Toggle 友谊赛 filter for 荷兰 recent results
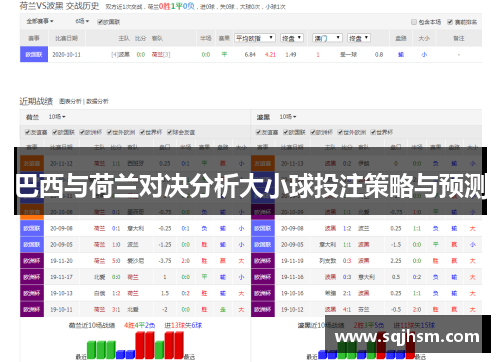This screenshot has height=362, width=500. (28, 132)
